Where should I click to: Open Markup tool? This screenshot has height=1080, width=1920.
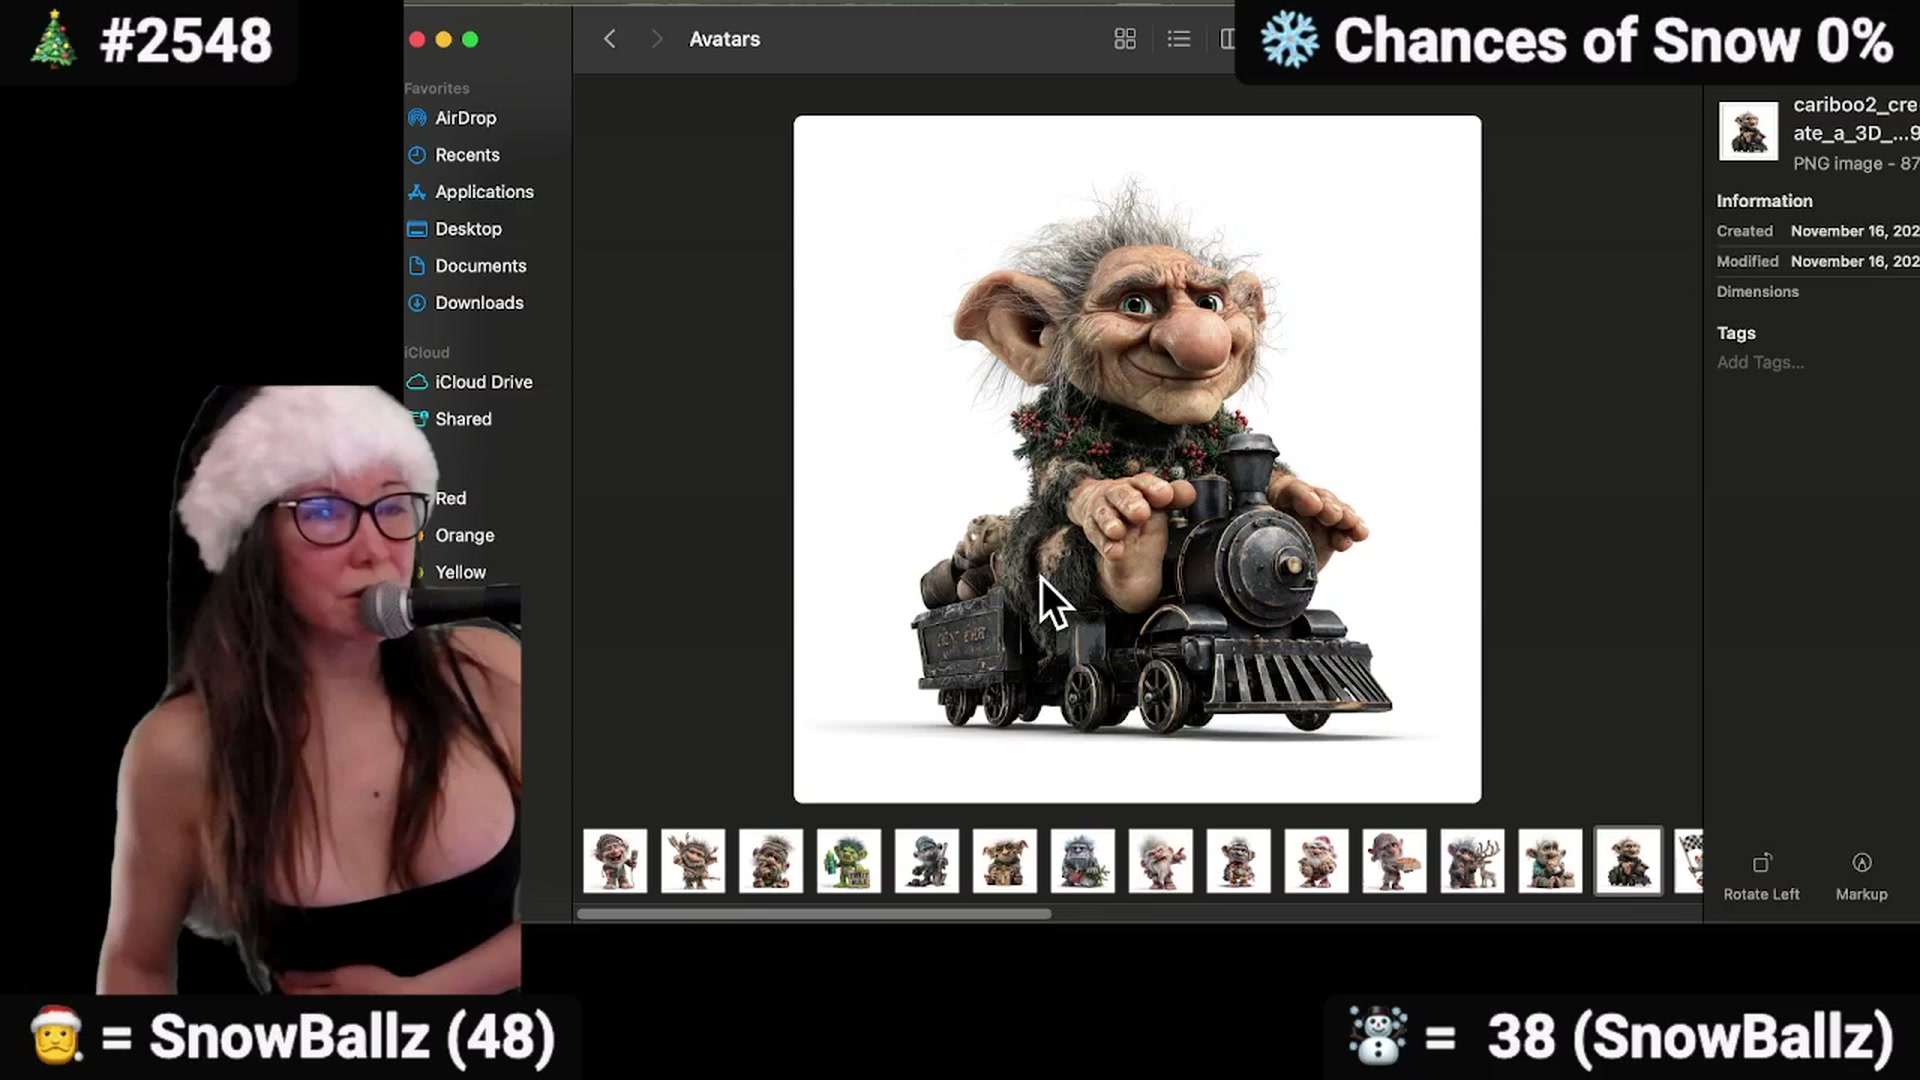[x=1861, y=876]
